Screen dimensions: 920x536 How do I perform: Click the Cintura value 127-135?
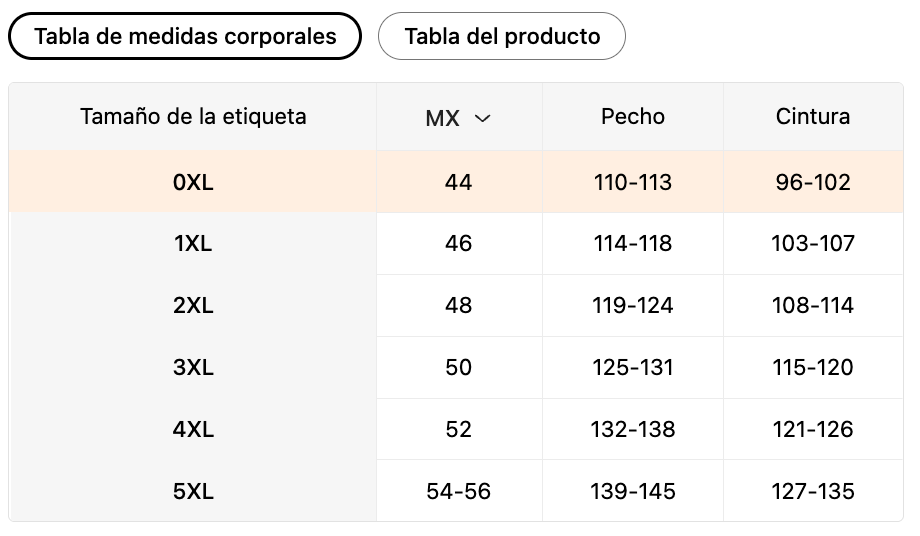click(813, 491)
